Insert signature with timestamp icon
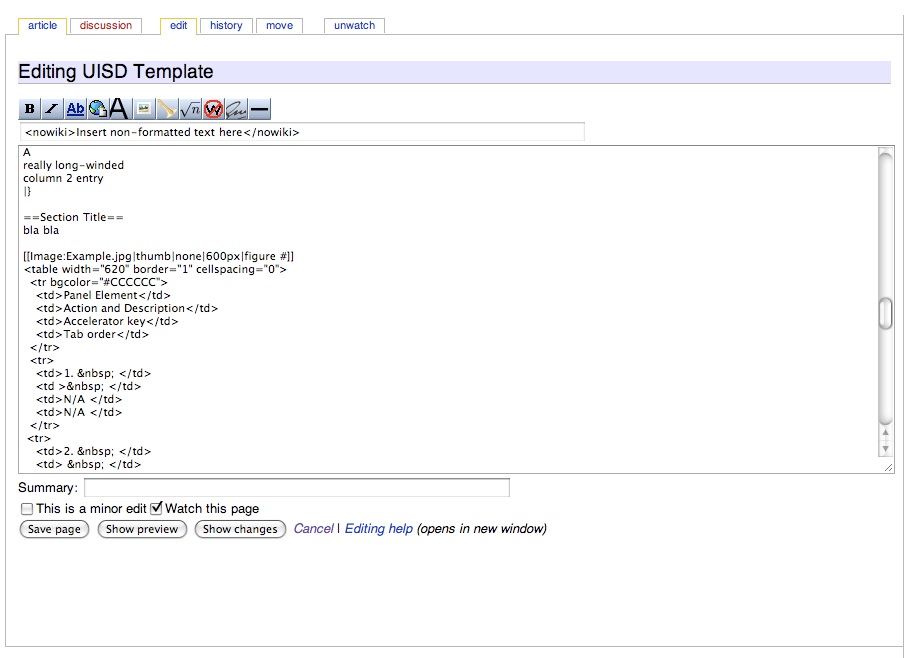This screenshot has height=658, width=904. coord(236,109)
